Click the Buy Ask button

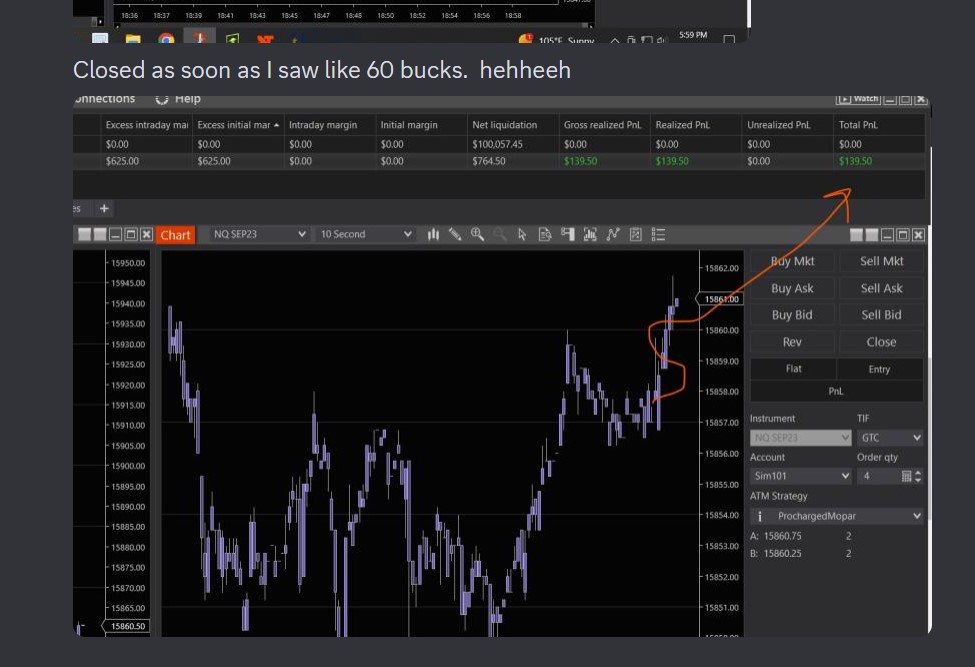(x=792, y=288)
